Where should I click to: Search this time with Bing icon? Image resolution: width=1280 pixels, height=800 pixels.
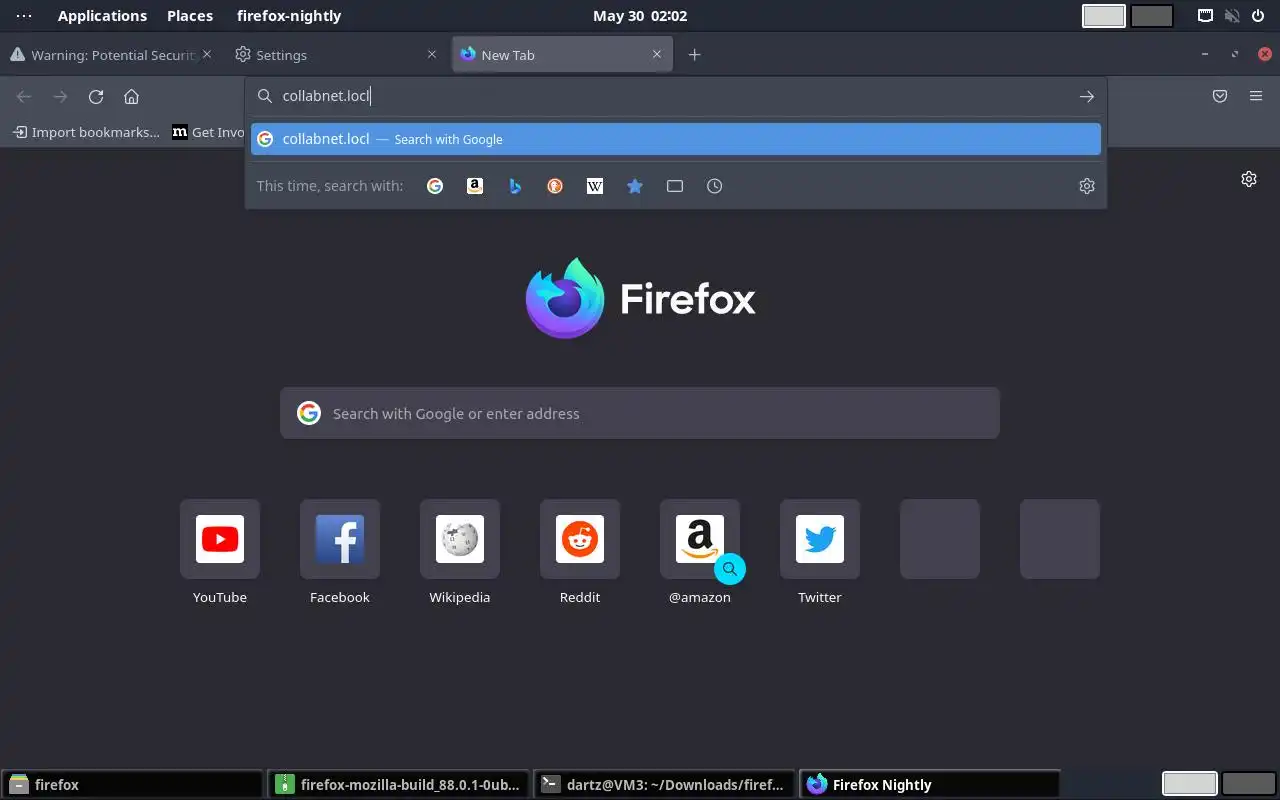pos(515,186)
